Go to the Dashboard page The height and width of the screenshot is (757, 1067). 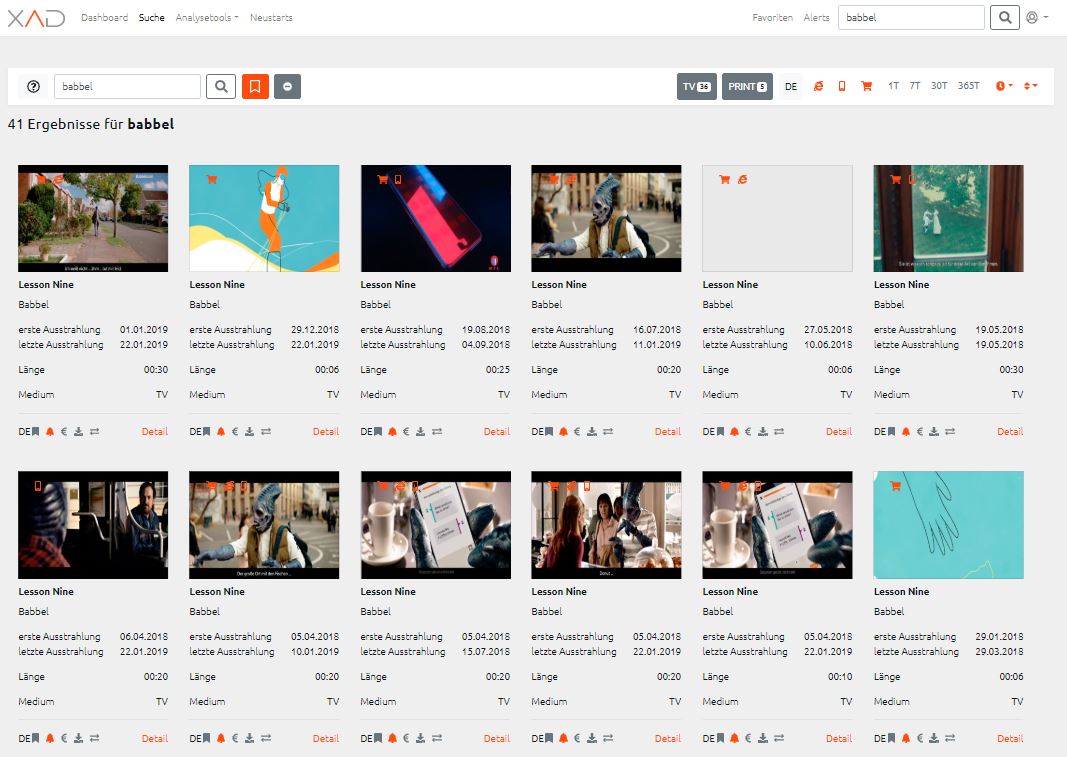[105, 18]
